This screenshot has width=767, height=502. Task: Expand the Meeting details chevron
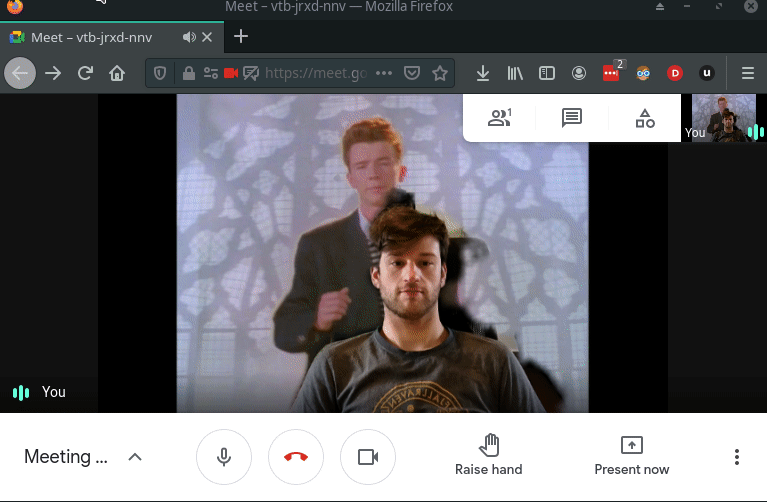135,457
